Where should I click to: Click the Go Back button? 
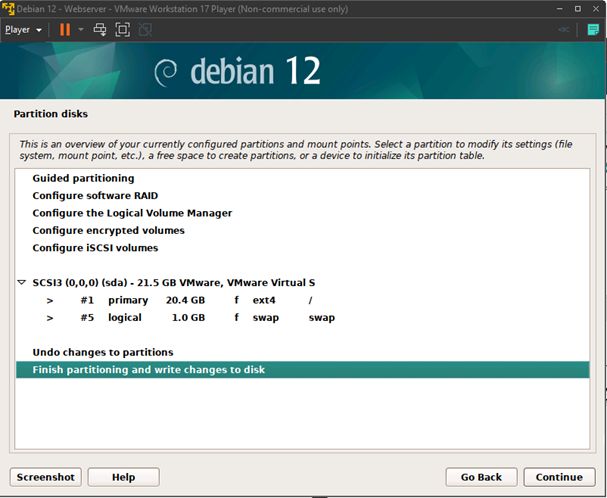point(481,477)
